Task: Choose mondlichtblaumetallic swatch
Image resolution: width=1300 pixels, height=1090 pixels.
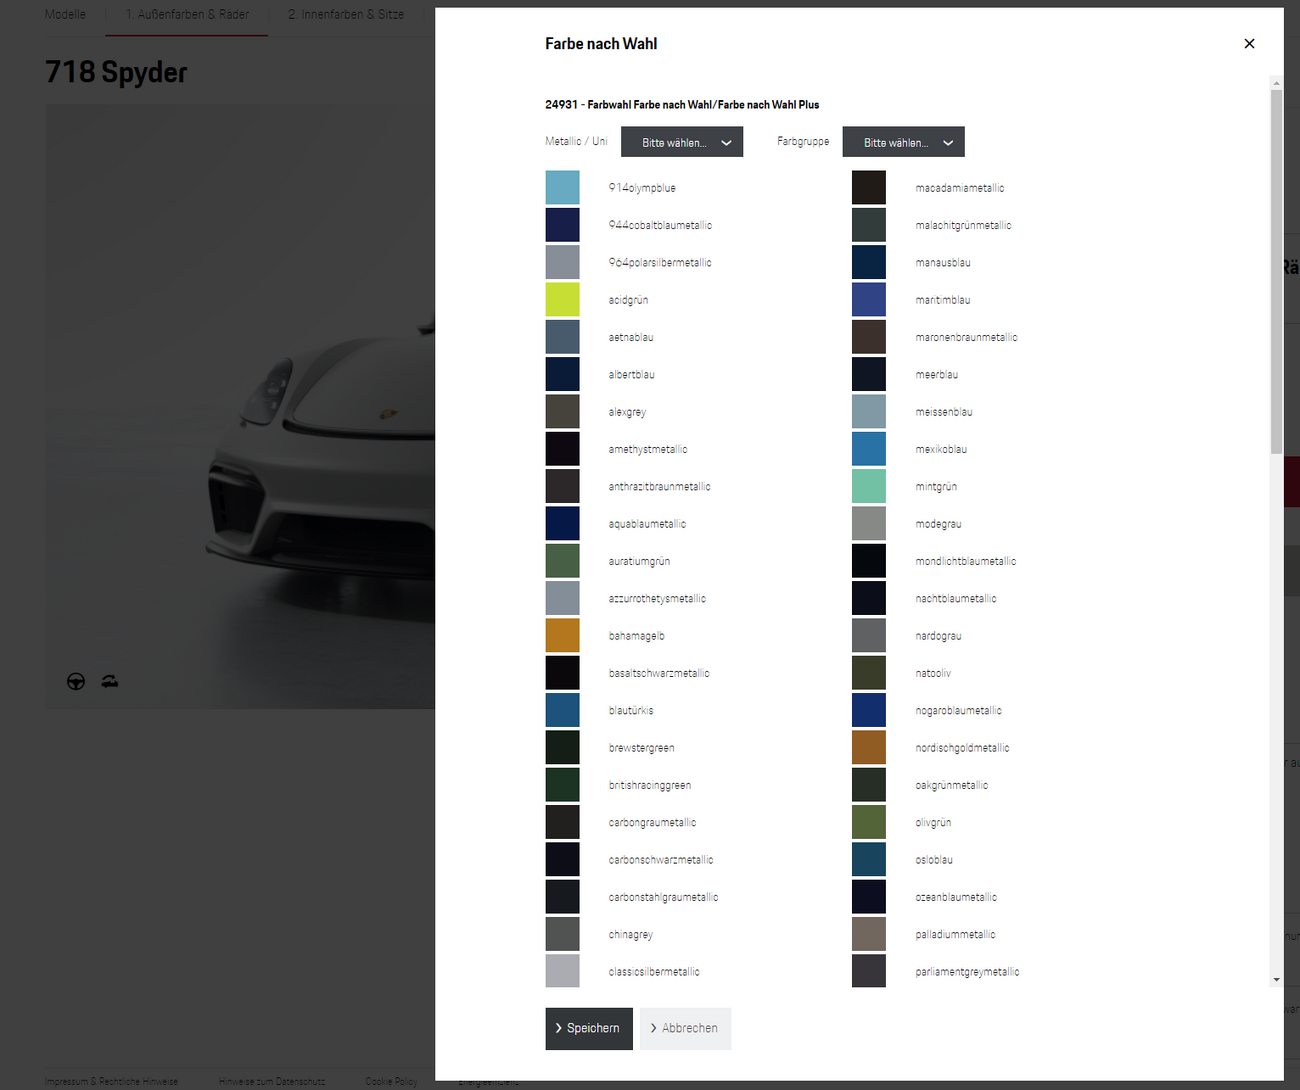Action: tap(869, 561)
